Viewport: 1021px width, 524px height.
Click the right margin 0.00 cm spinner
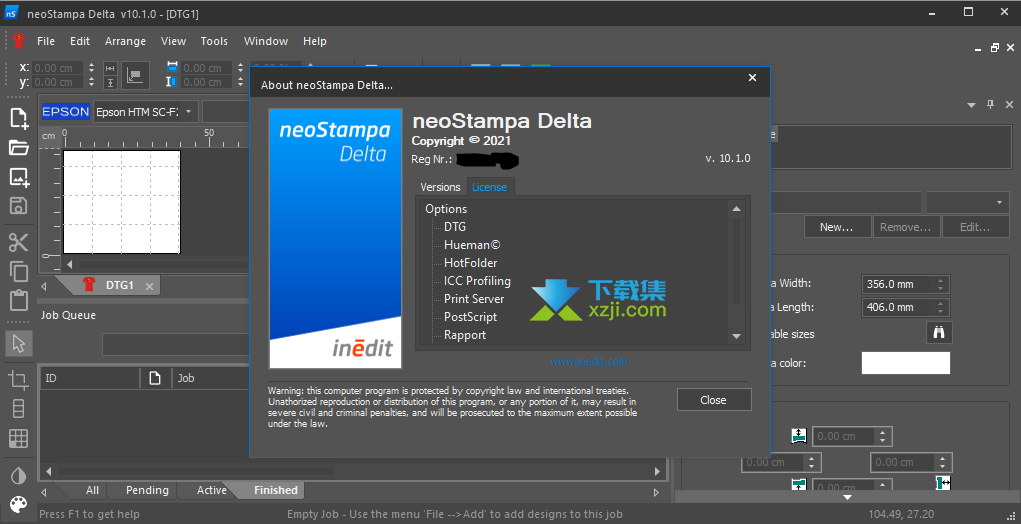pos(942,462)
